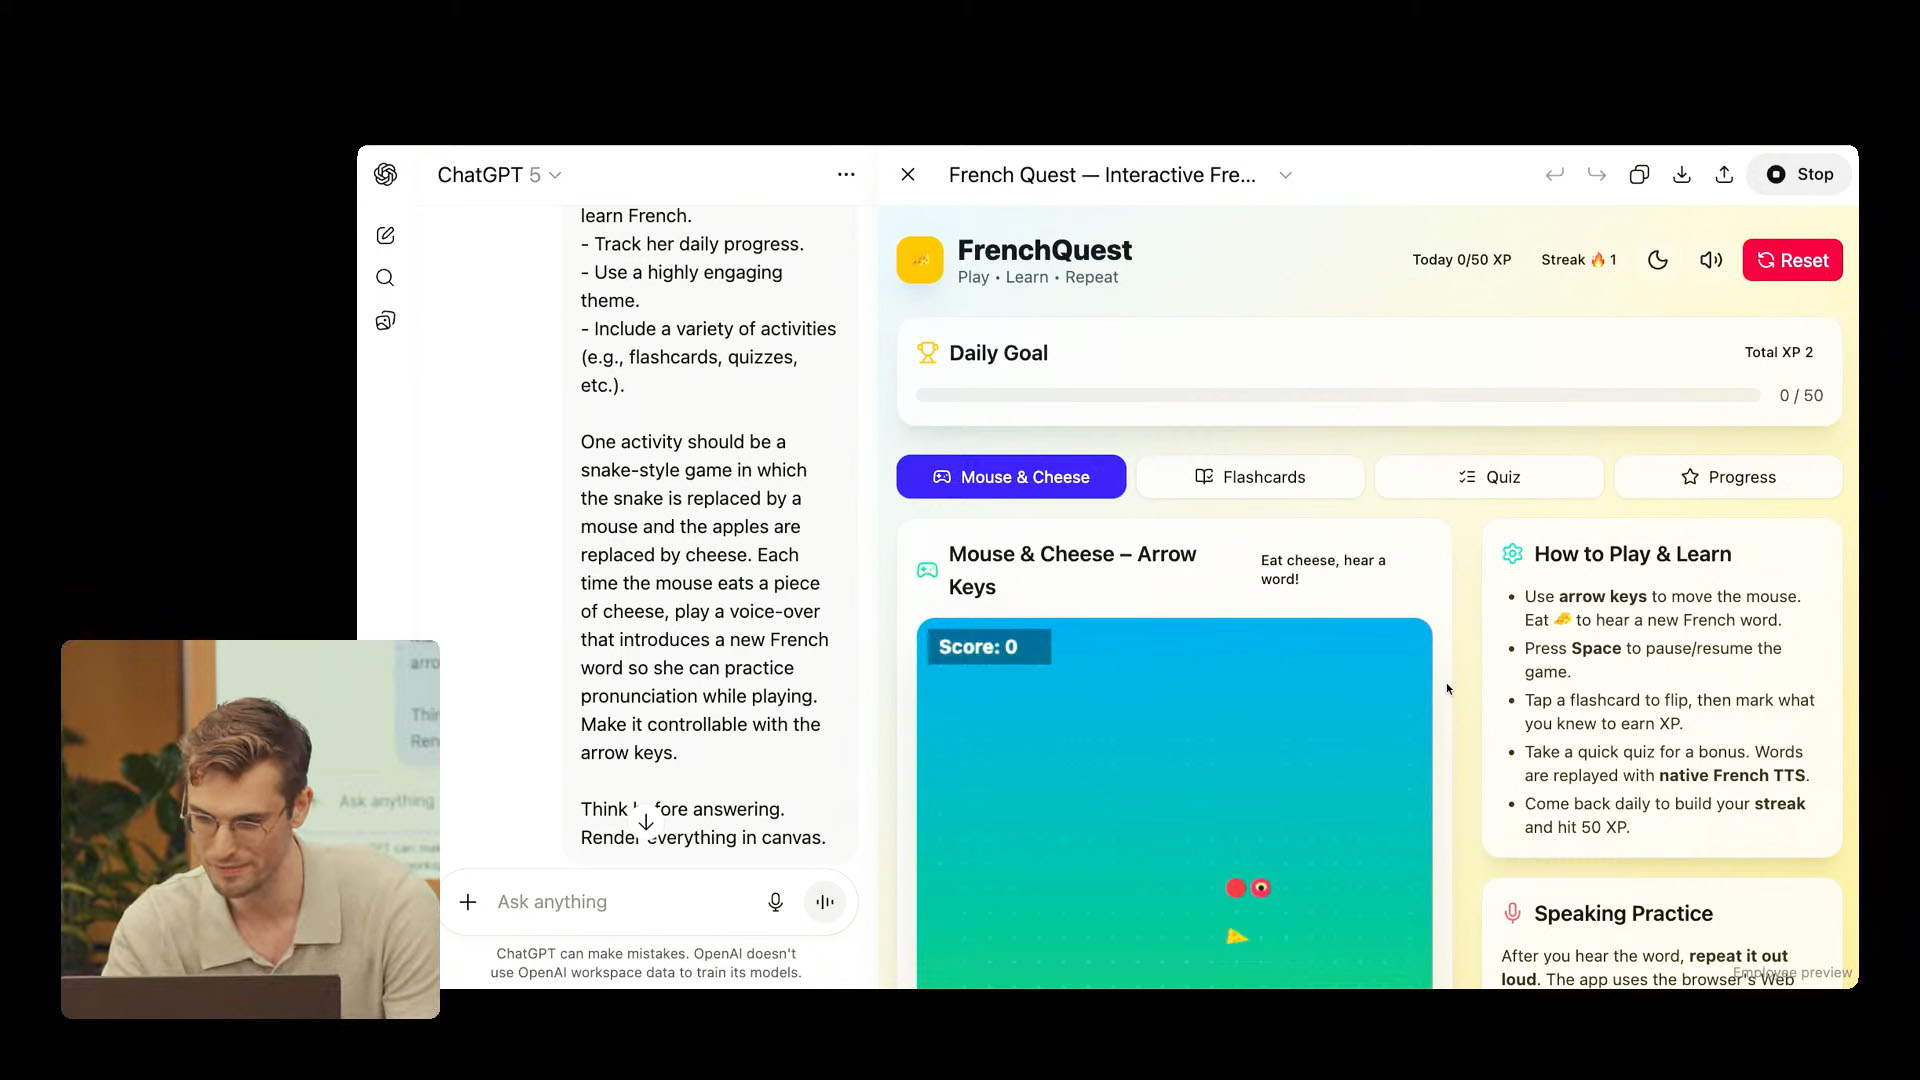Screen dimensions: 1920x1080
Task: Open the Progress tab
Action: (x=1728, y=477)
